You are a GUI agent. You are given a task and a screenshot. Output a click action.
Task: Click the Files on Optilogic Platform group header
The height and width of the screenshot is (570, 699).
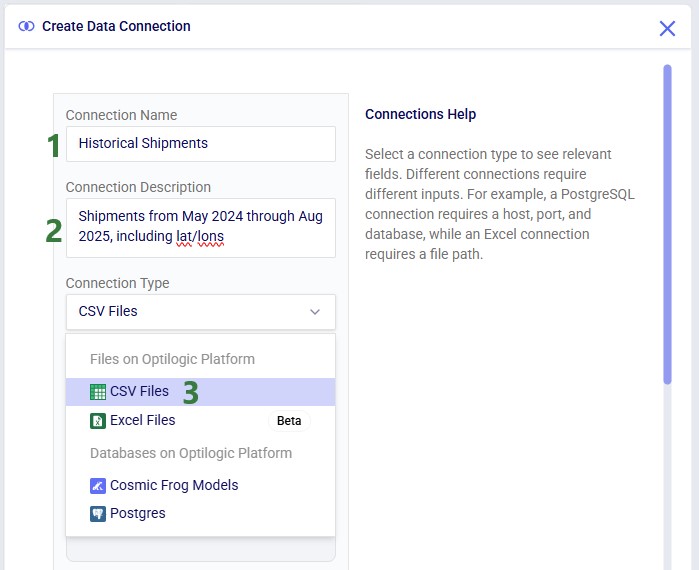(x=172, y=359)
